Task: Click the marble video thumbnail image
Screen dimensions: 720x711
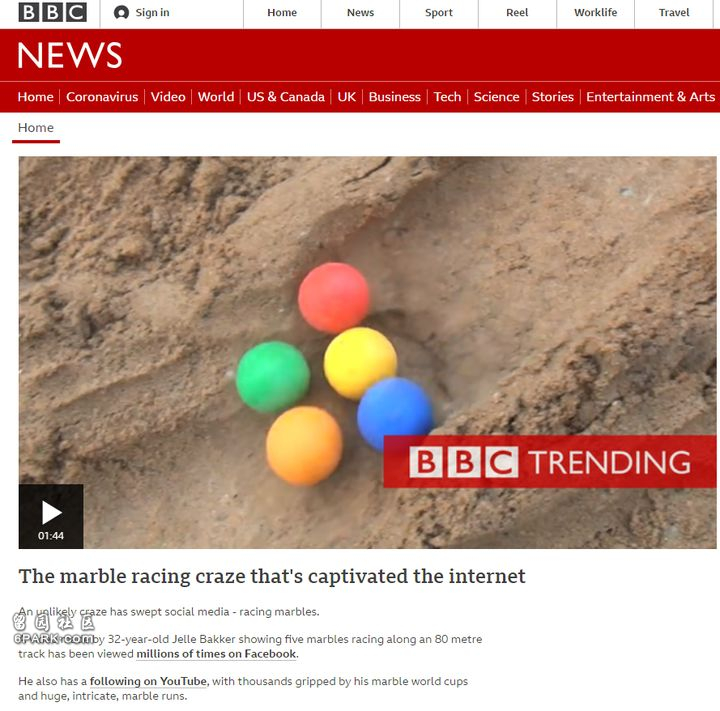Action: (367, 352)
